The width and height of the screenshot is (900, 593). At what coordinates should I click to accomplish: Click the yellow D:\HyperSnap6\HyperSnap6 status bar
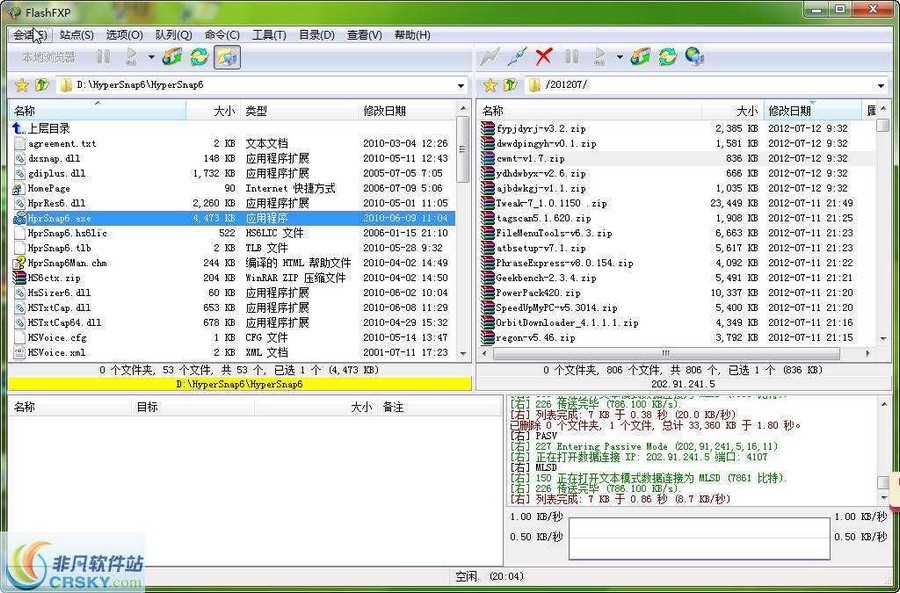pyautogui.click(x=240, y=384)
